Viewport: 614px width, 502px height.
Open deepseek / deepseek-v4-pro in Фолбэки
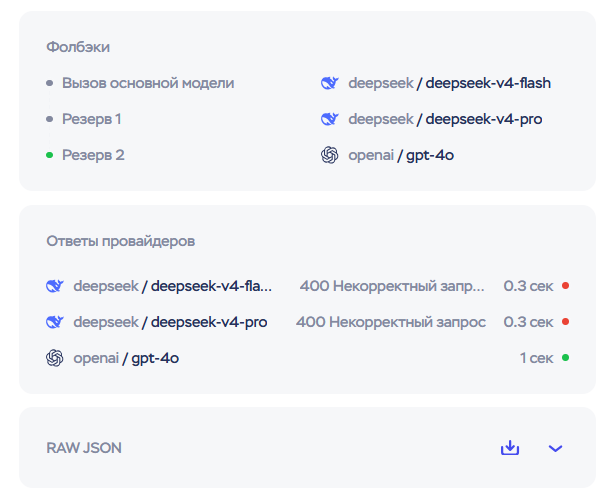point(445,119)
